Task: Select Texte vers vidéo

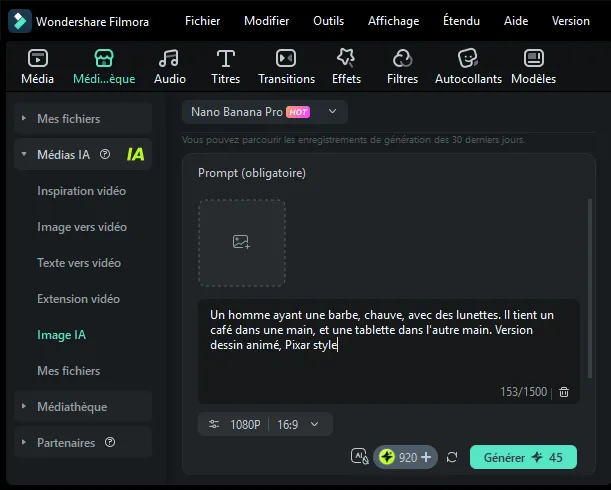Action: [x=79, y=263]
